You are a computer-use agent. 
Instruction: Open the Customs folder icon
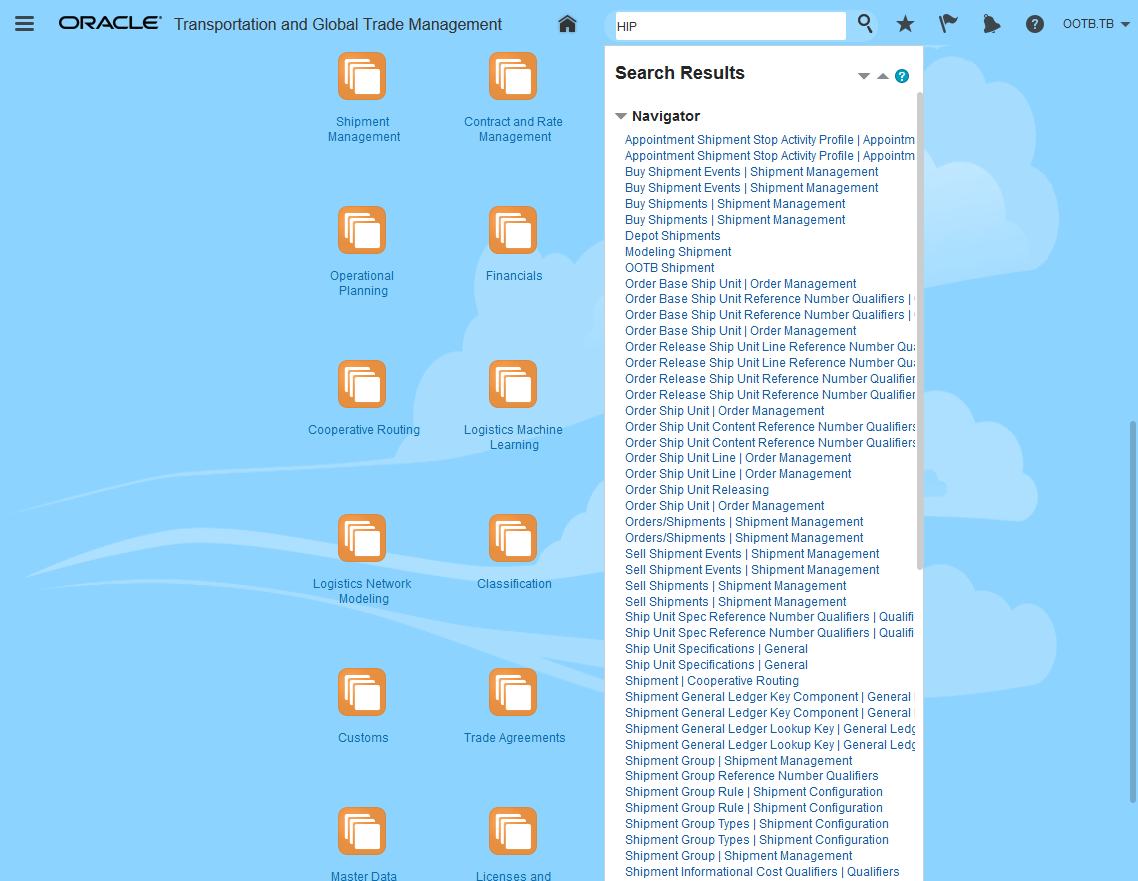tap(362, 692)
